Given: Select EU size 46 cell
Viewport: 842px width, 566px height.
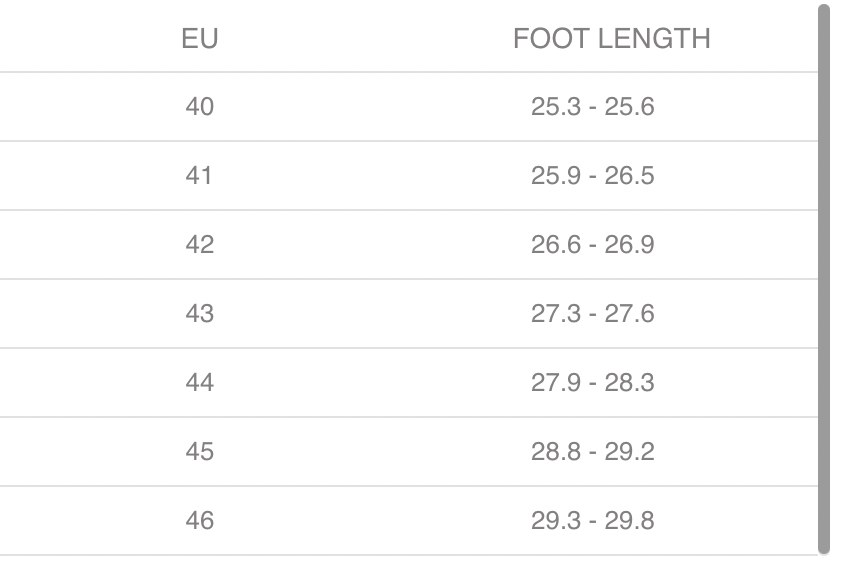Looking at the screenshot, I should 200,521.
